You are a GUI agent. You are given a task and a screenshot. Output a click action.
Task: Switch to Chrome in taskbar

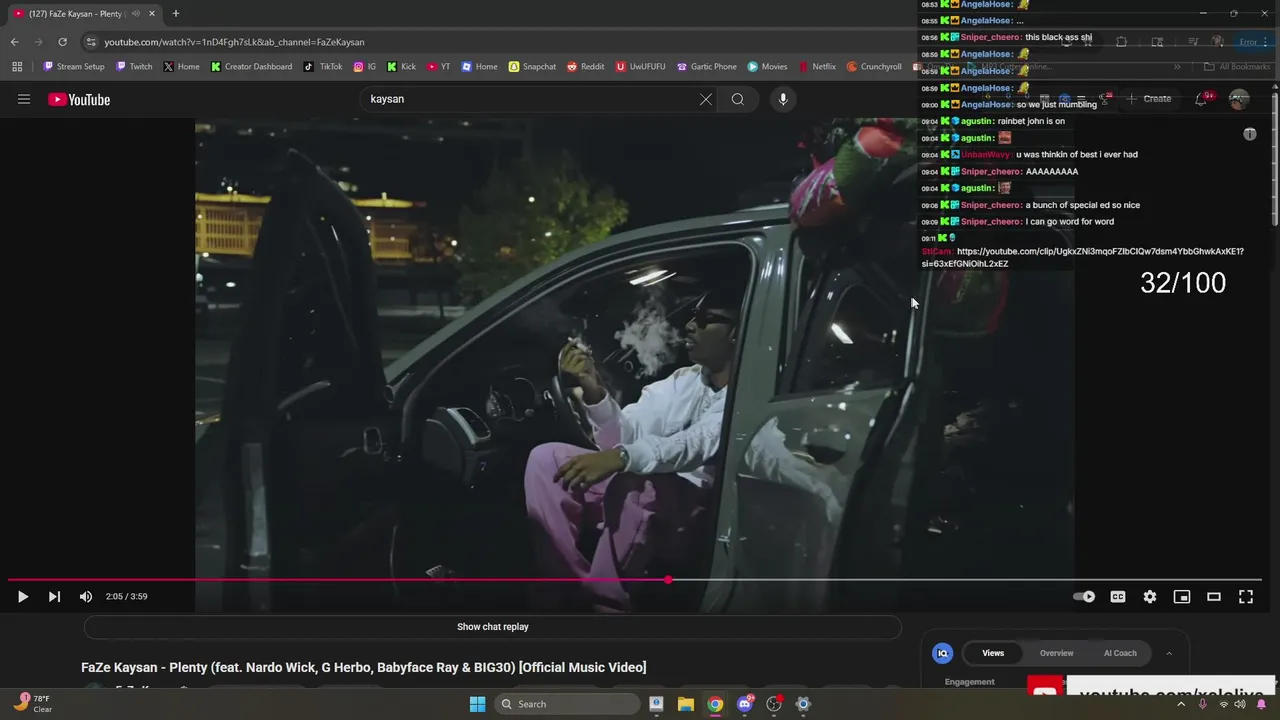[715, 704]
